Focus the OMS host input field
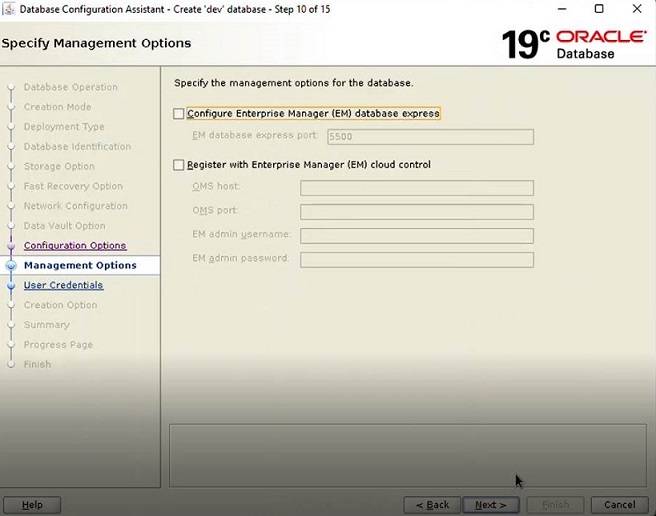 [x=417, y=188]
